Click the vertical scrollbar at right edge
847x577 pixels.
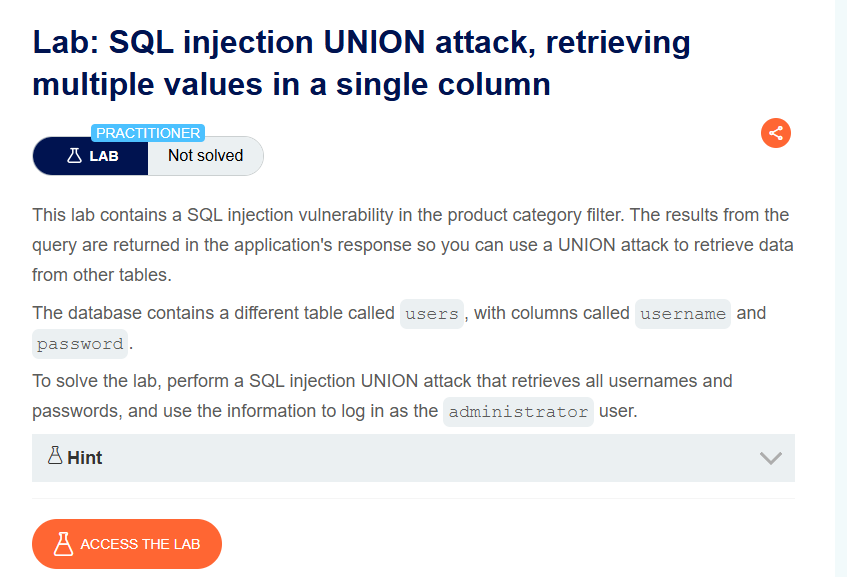[841, 288]
